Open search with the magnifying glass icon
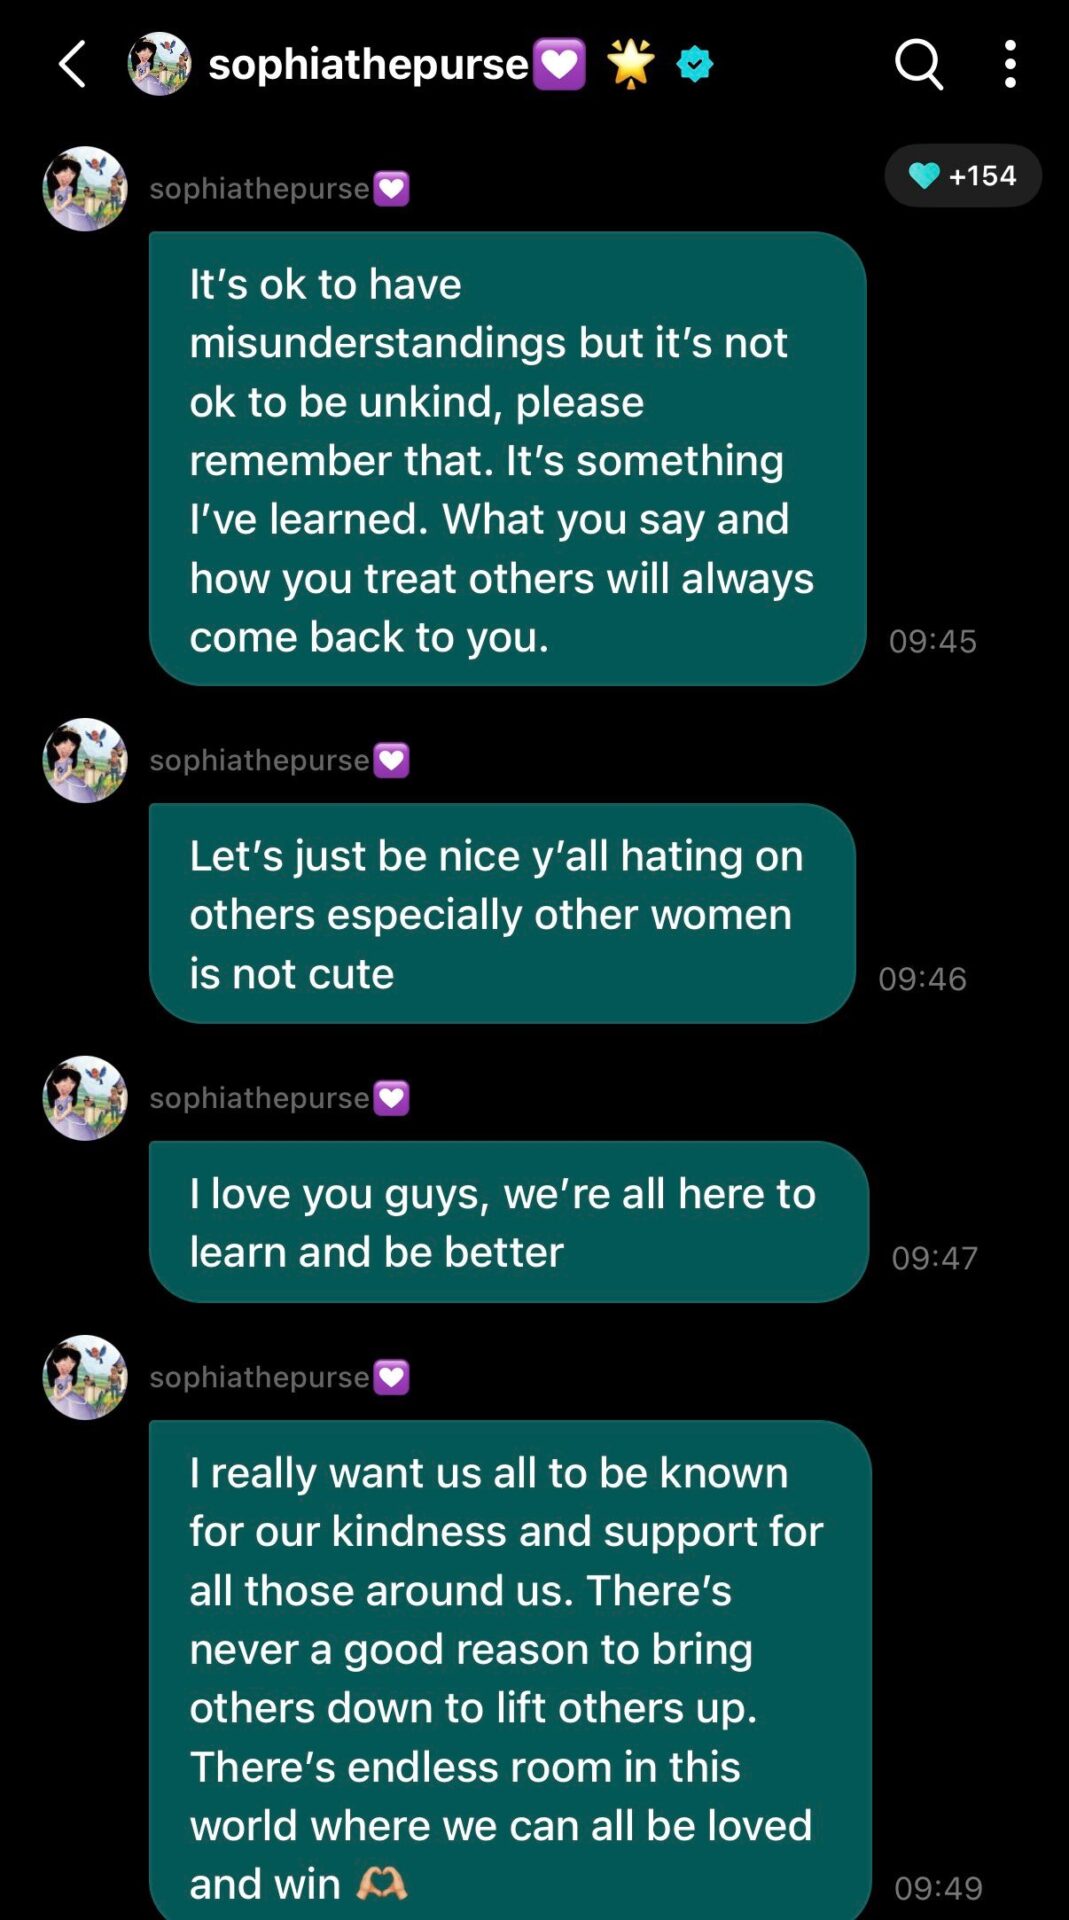1069x1920 pixels. (x=918, y=65)
